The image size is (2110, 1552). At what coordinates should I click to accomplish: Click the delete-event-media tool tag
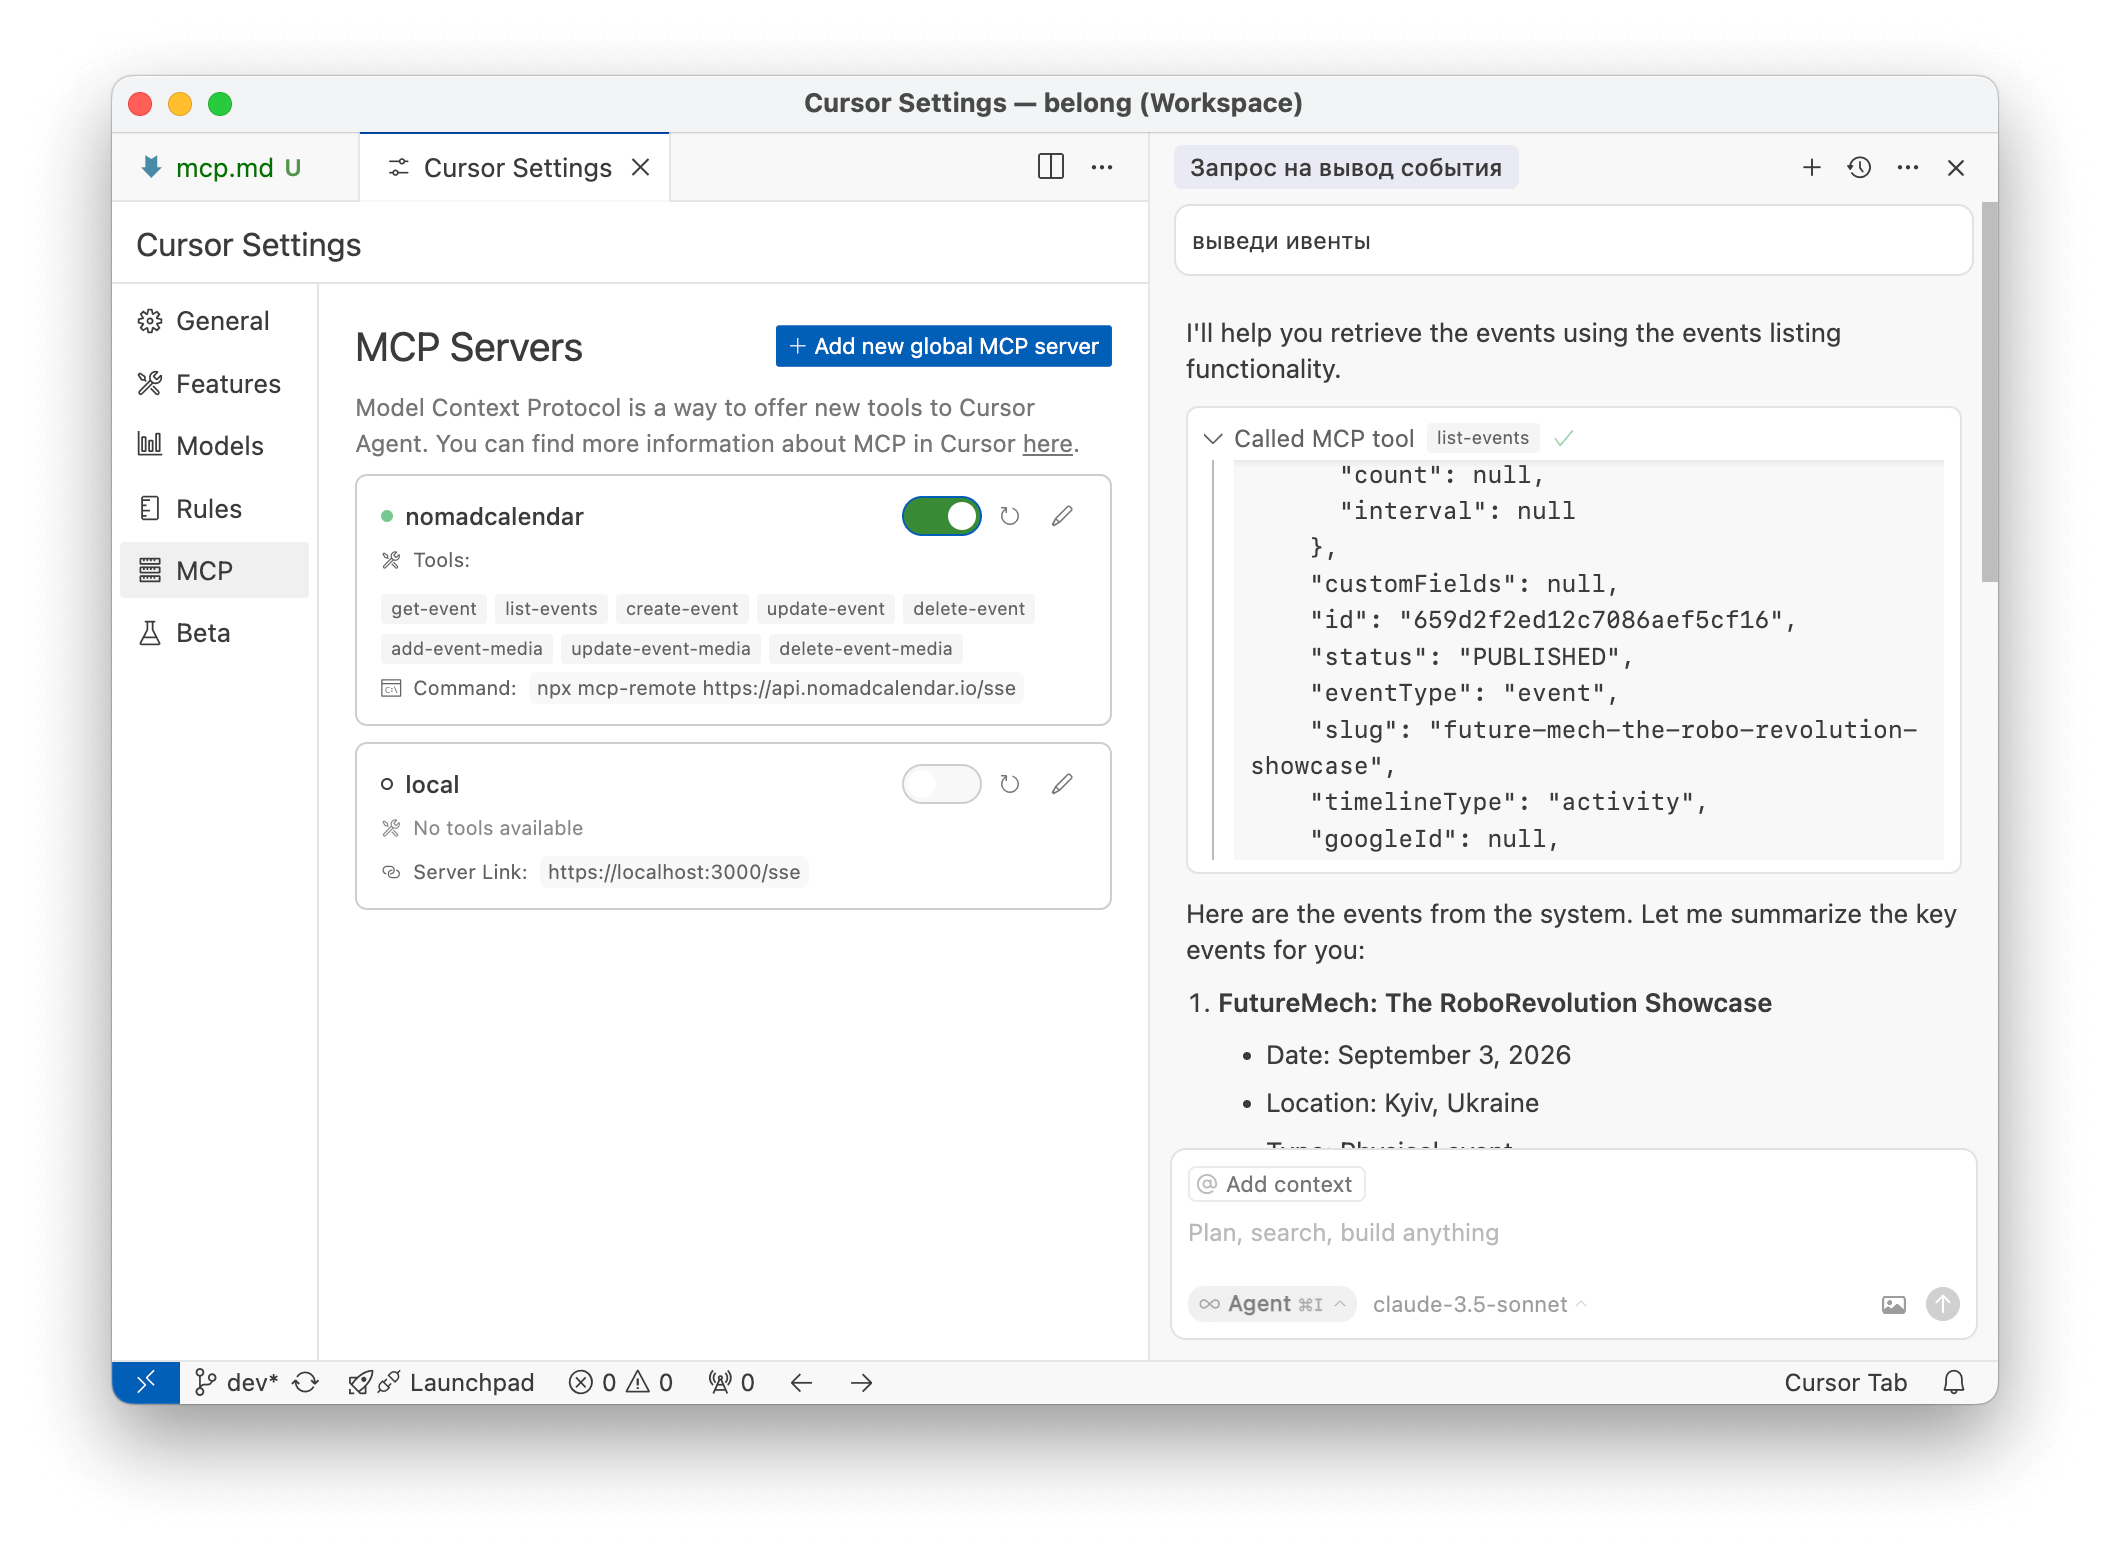click(865, 649)
